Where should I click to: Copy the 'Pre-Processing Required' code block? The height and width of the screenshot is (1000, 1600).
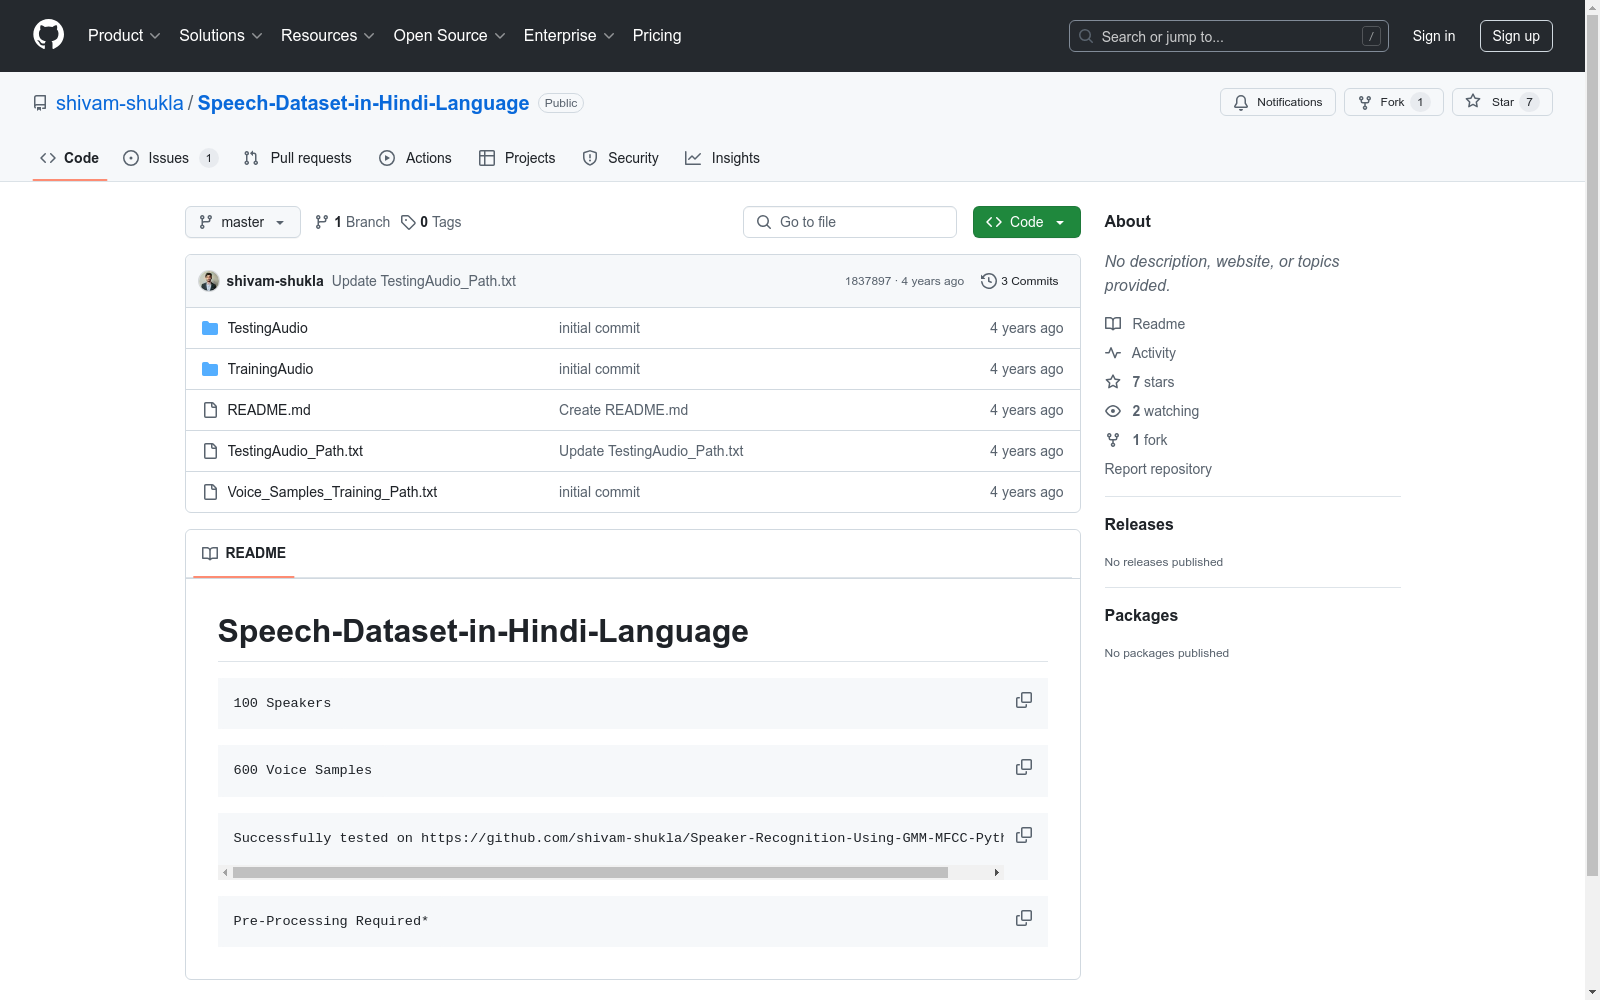tap(1024, 918)
